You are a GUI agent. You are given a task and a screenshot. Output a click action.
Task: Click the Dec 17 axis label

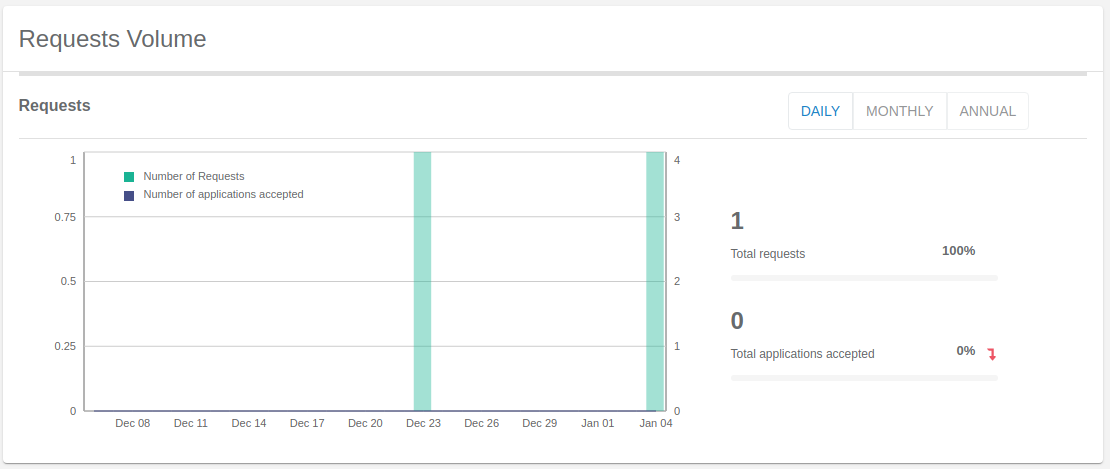click(x=307, y=423)
